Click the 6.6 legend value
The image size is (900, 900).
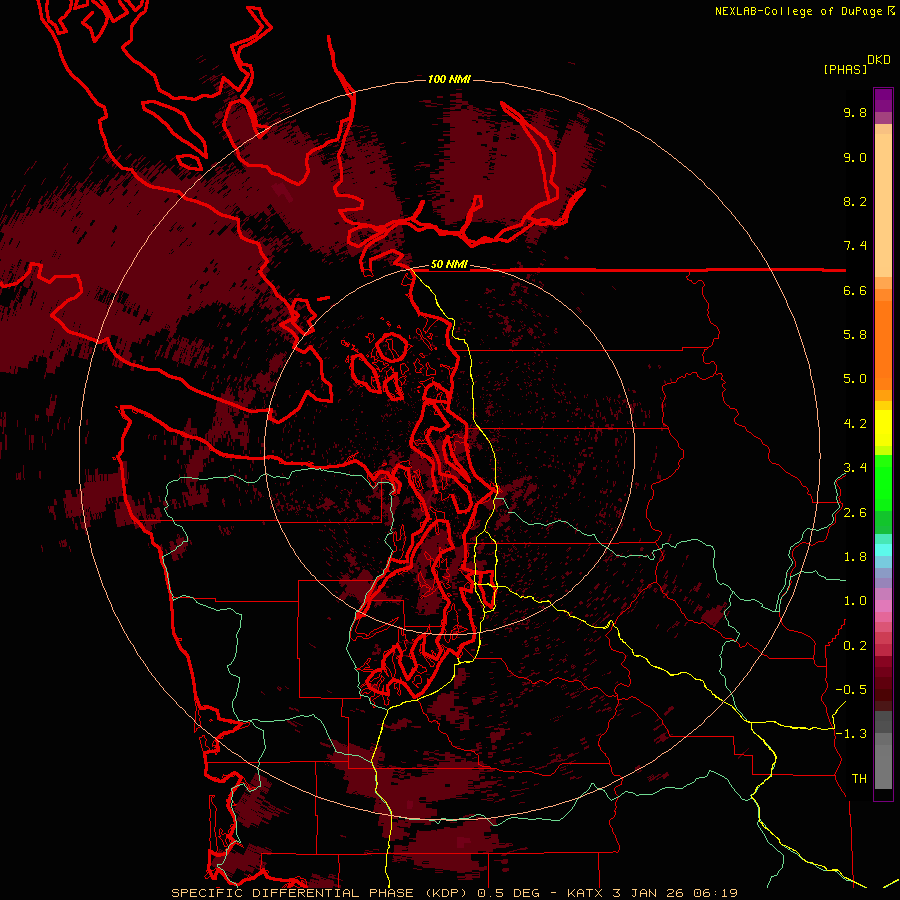pos(855,290)
